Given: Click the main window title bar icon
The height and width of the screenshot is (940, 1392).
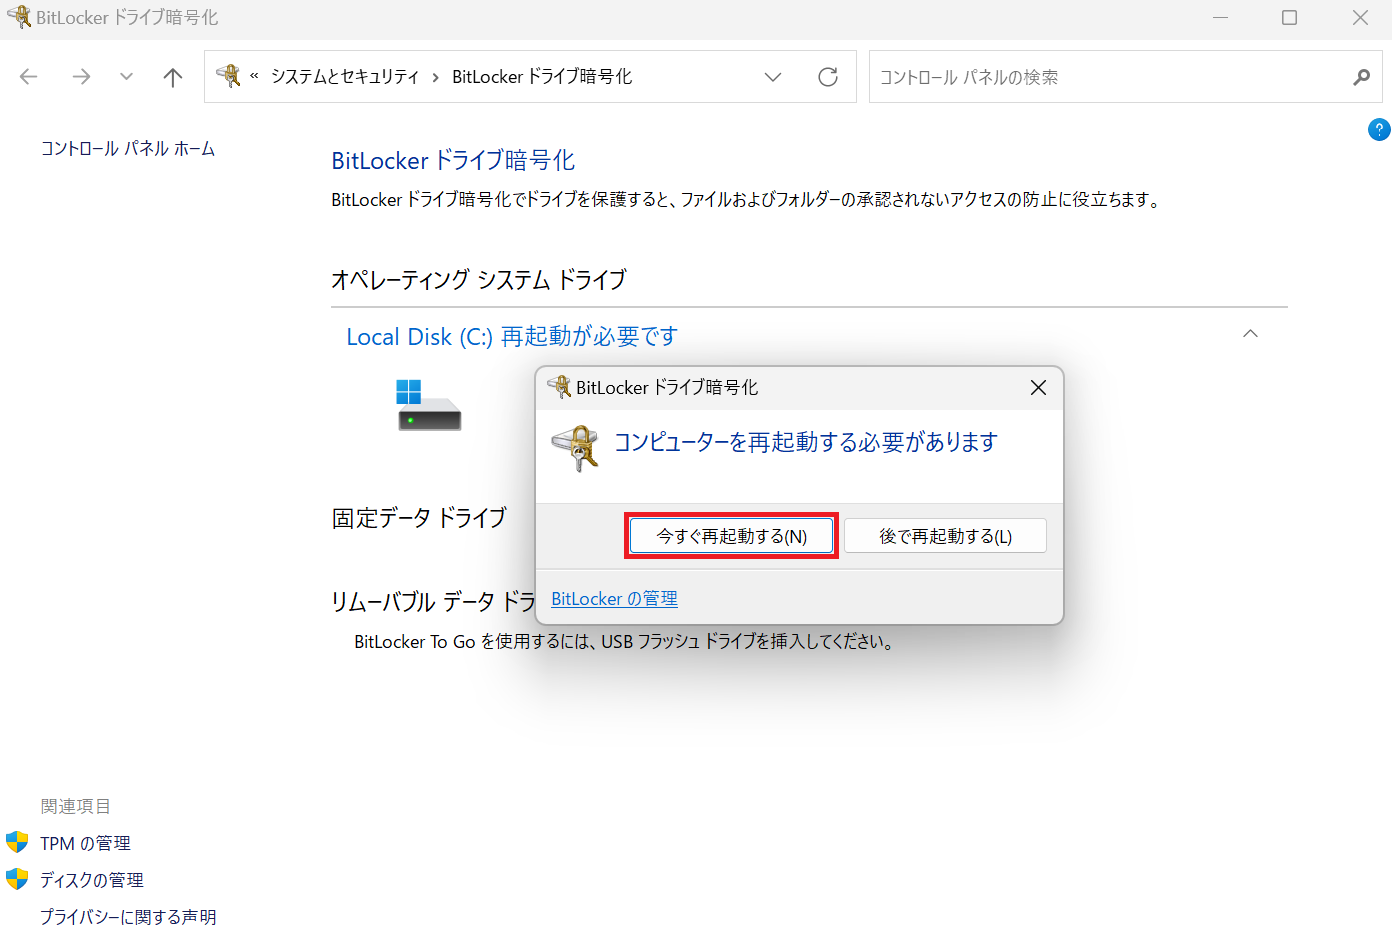Looking at the screenshot, I should [19, 17].
